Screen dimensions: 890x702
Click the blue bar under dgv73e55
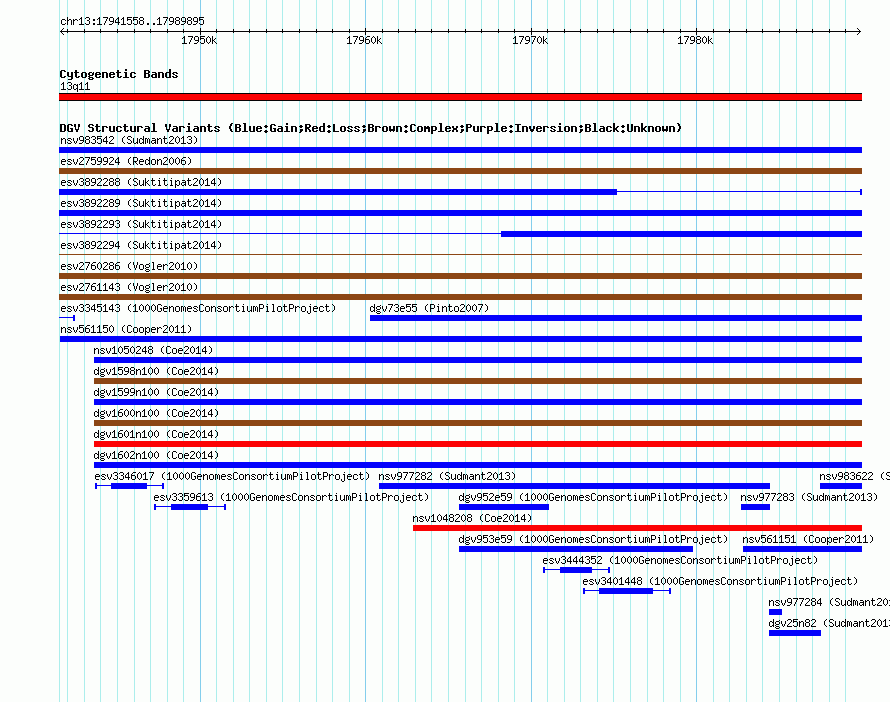(x=616, y=318)
